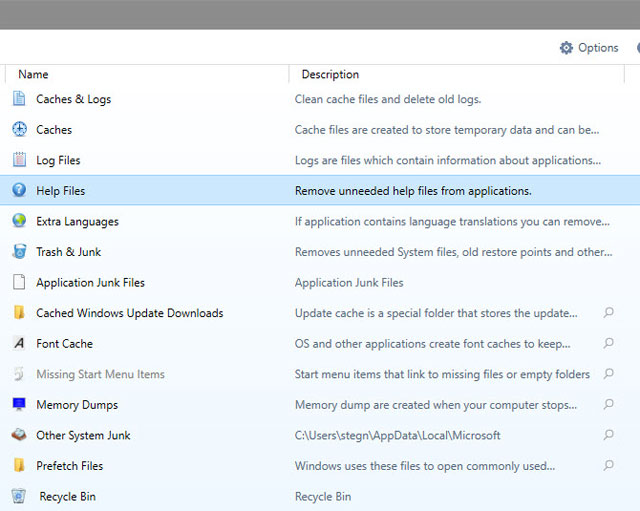Viewport: 640px width, 511px height.
Task: Click the Recycle Bin icon
Action: (19, 496)
